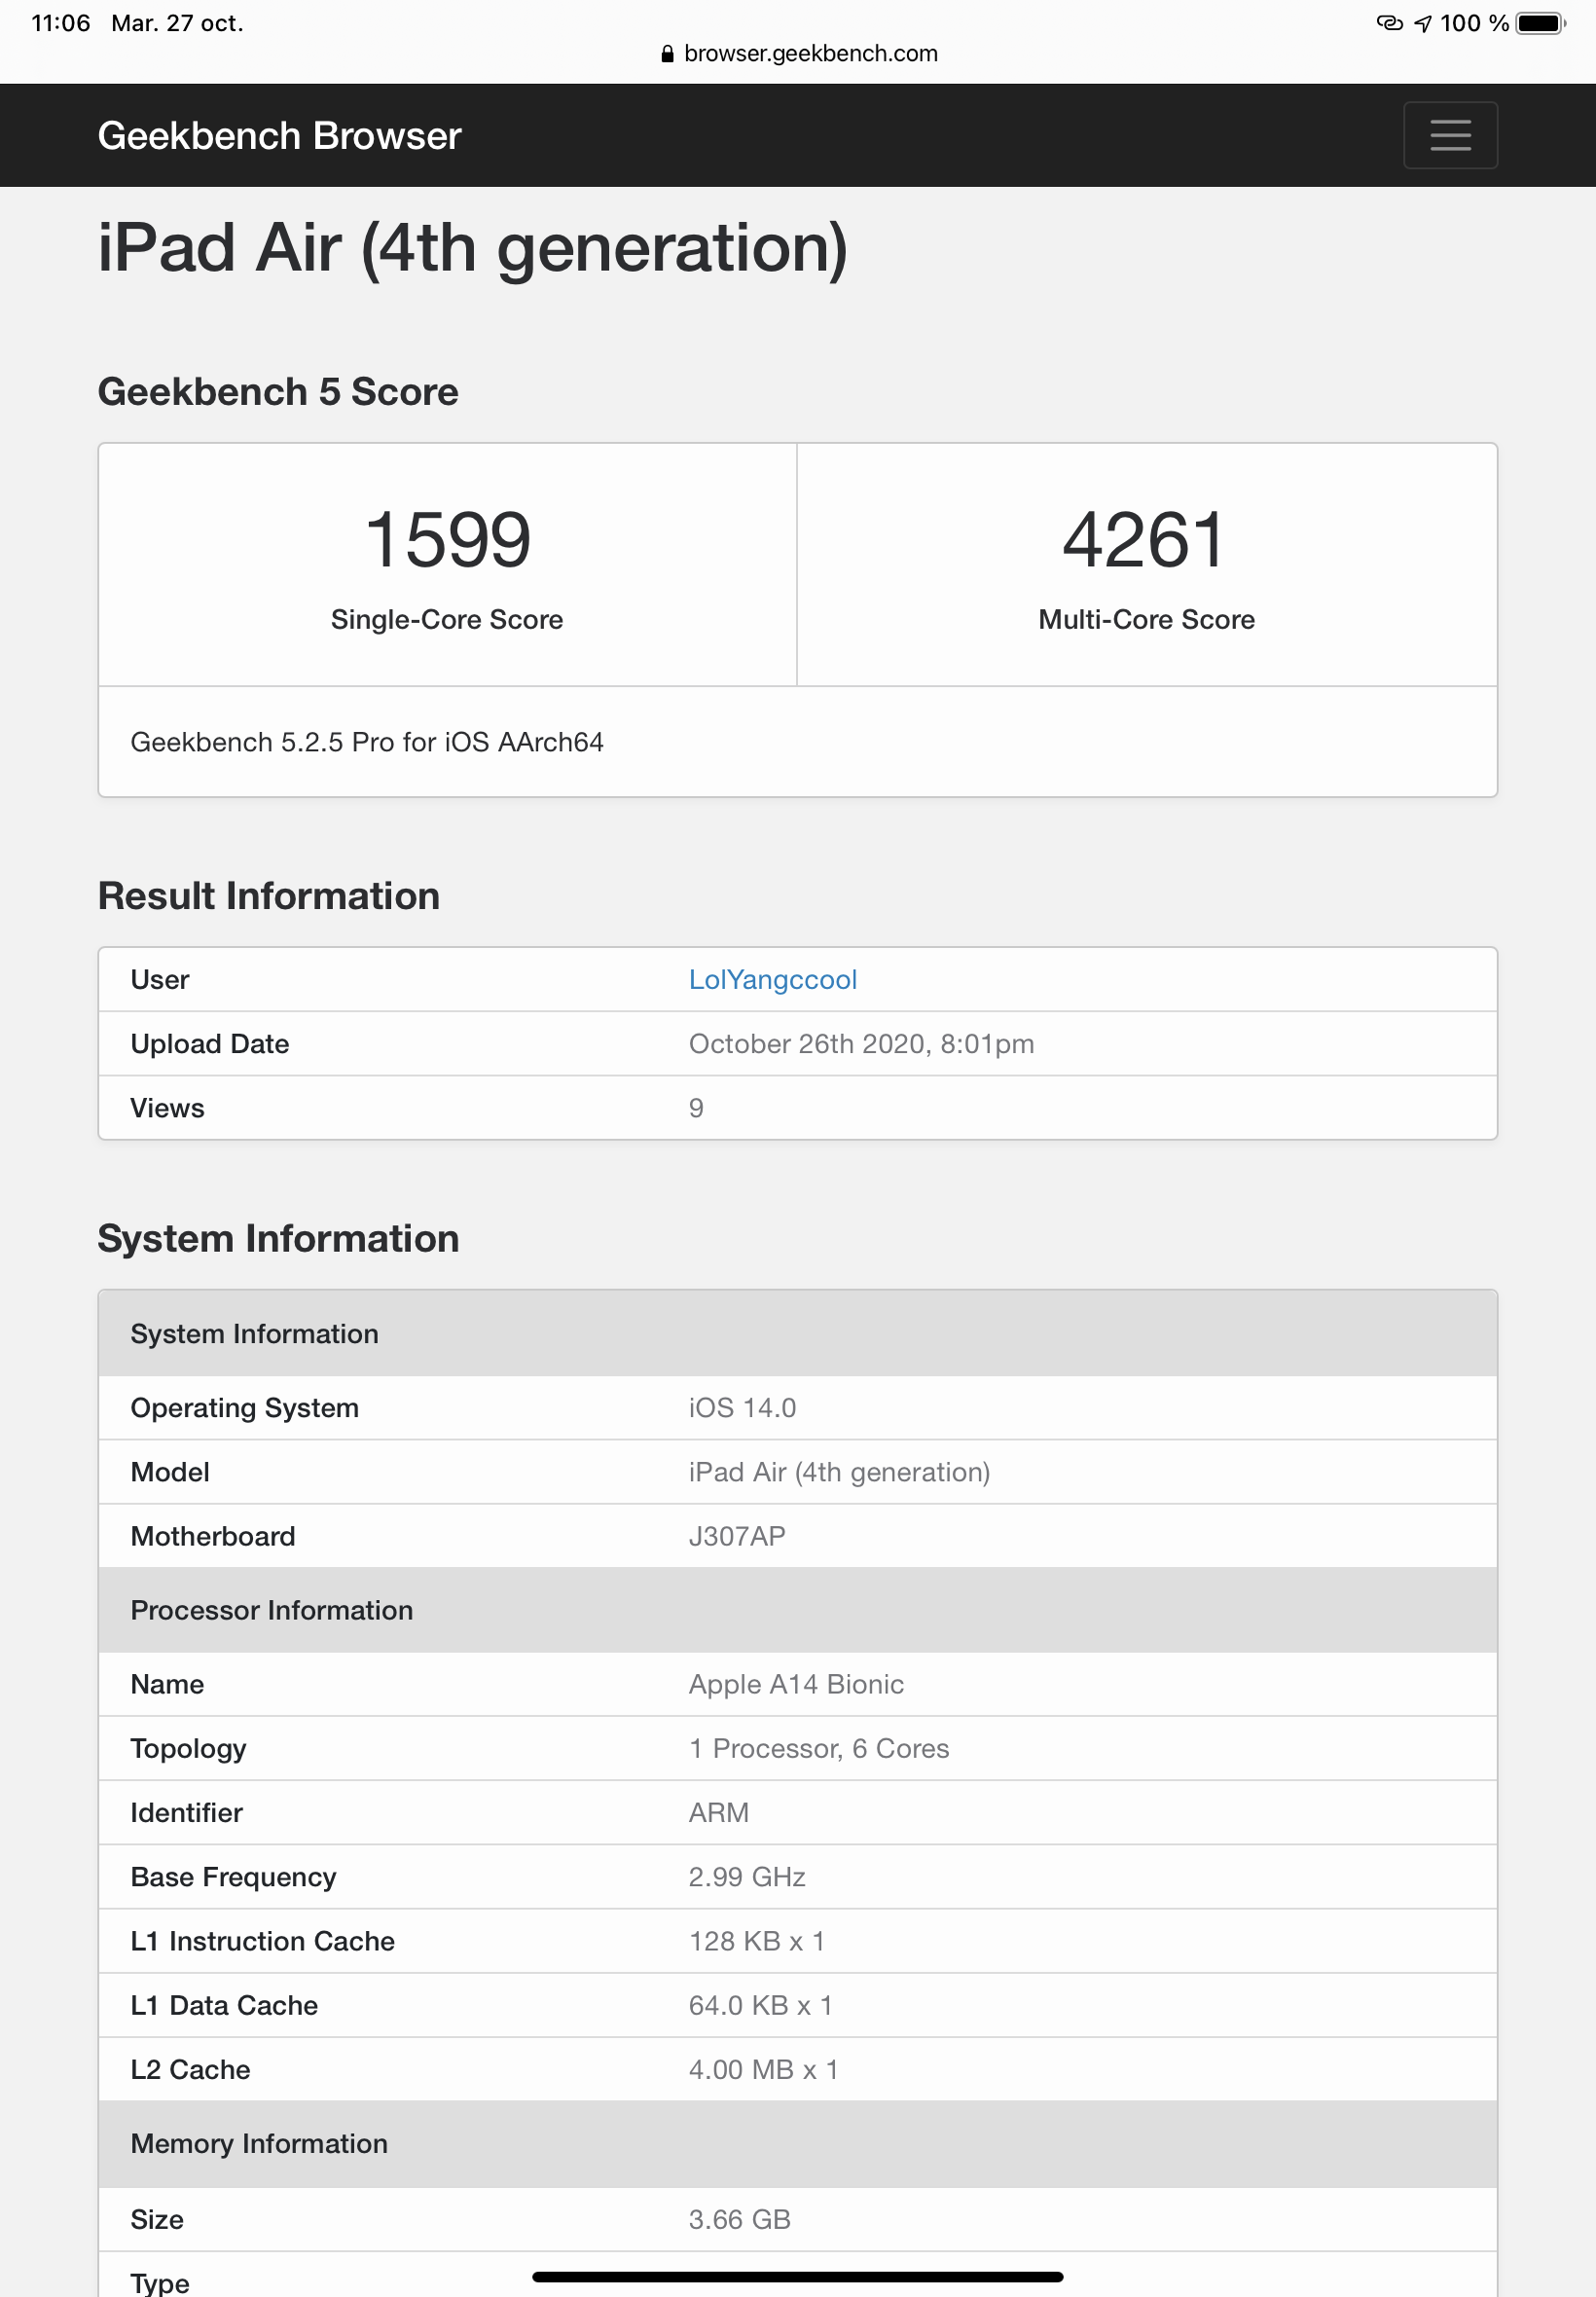Click the Result Information heading
The image size is (1596, 2297).
(269, 896)
